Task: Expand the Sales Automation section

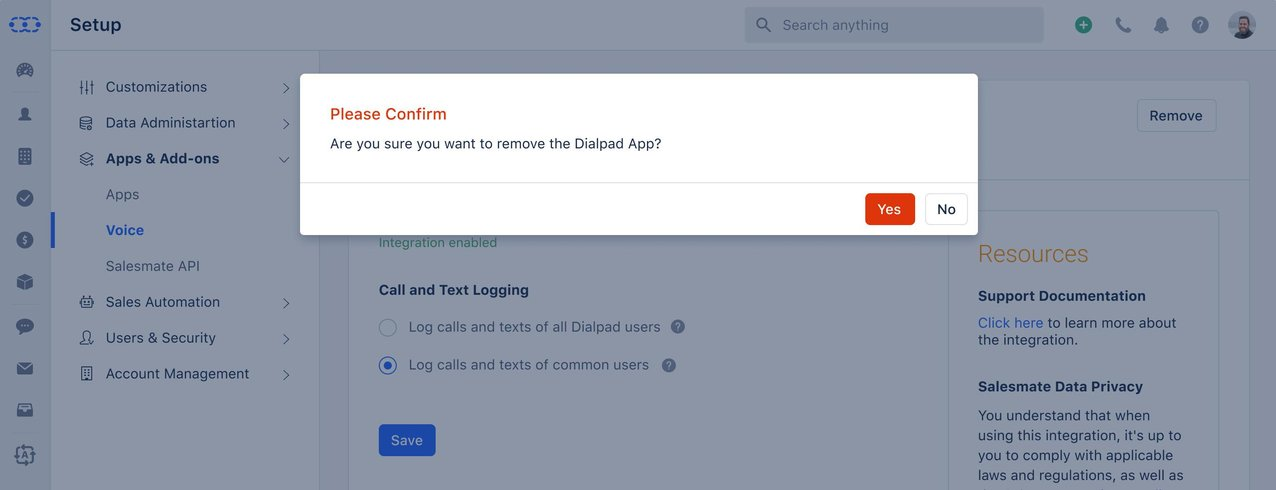Action: [x=185, y=302]
